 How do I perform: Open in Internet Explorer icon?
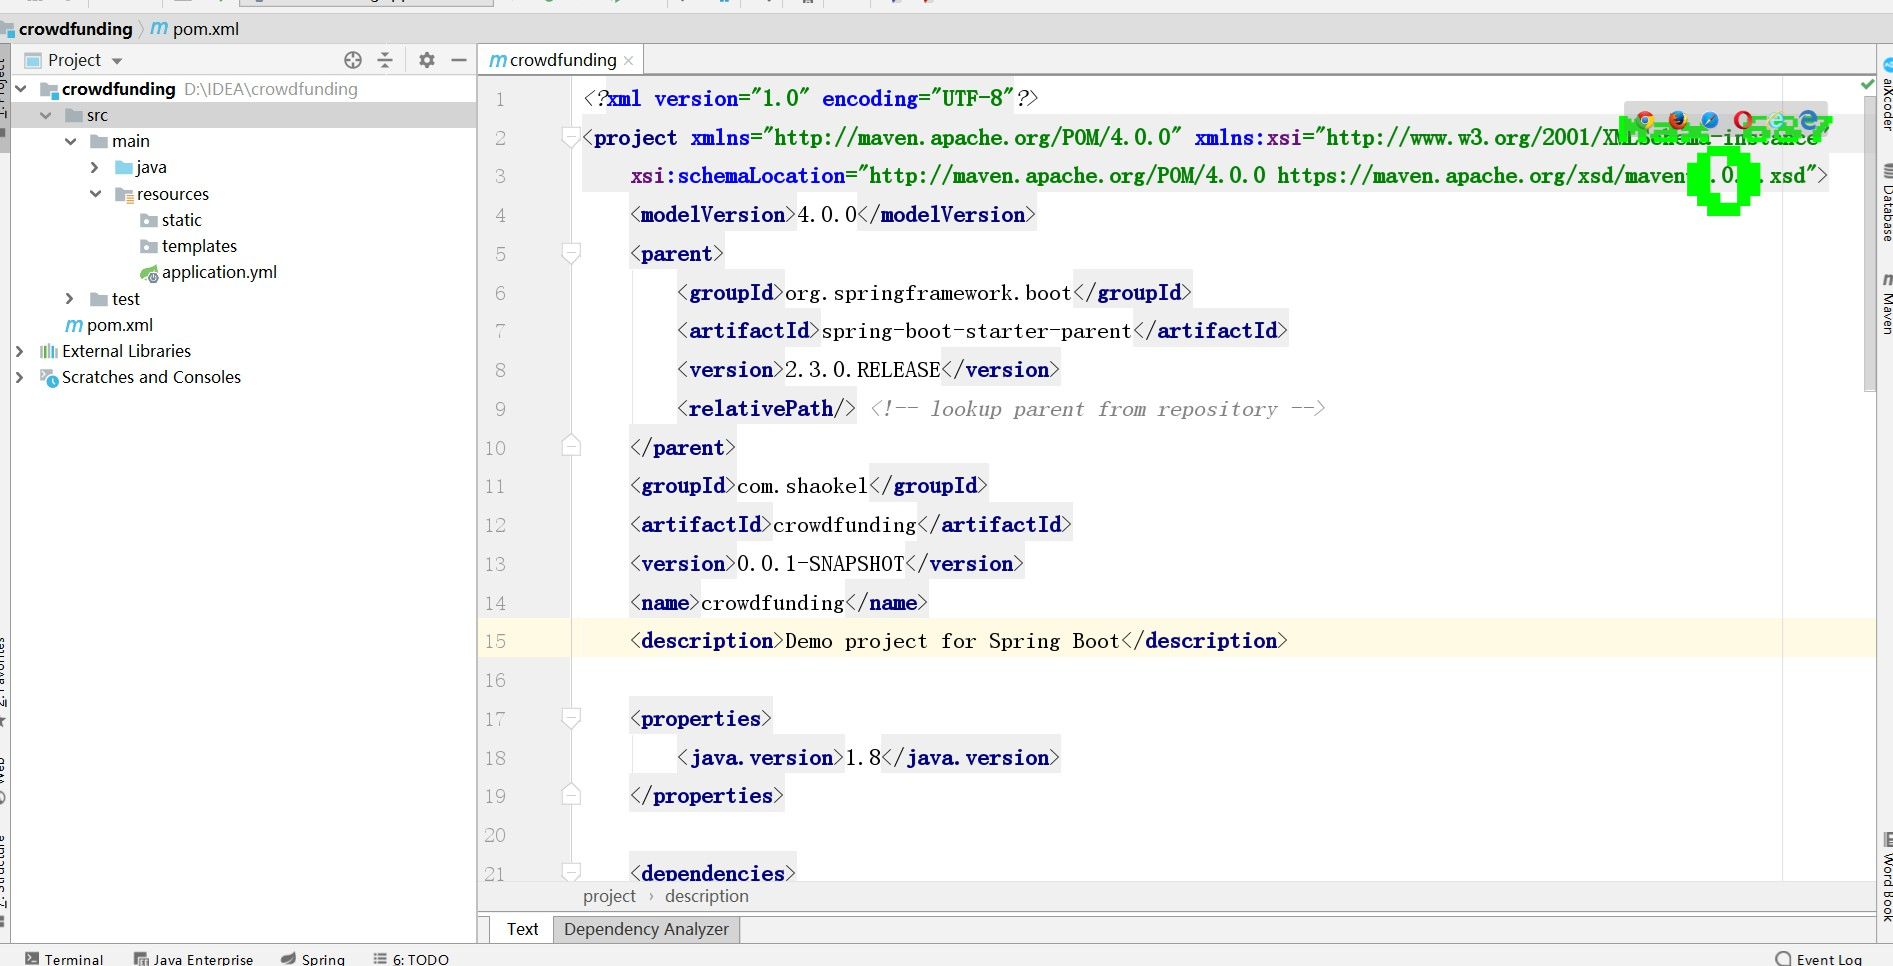[1776, 121]
